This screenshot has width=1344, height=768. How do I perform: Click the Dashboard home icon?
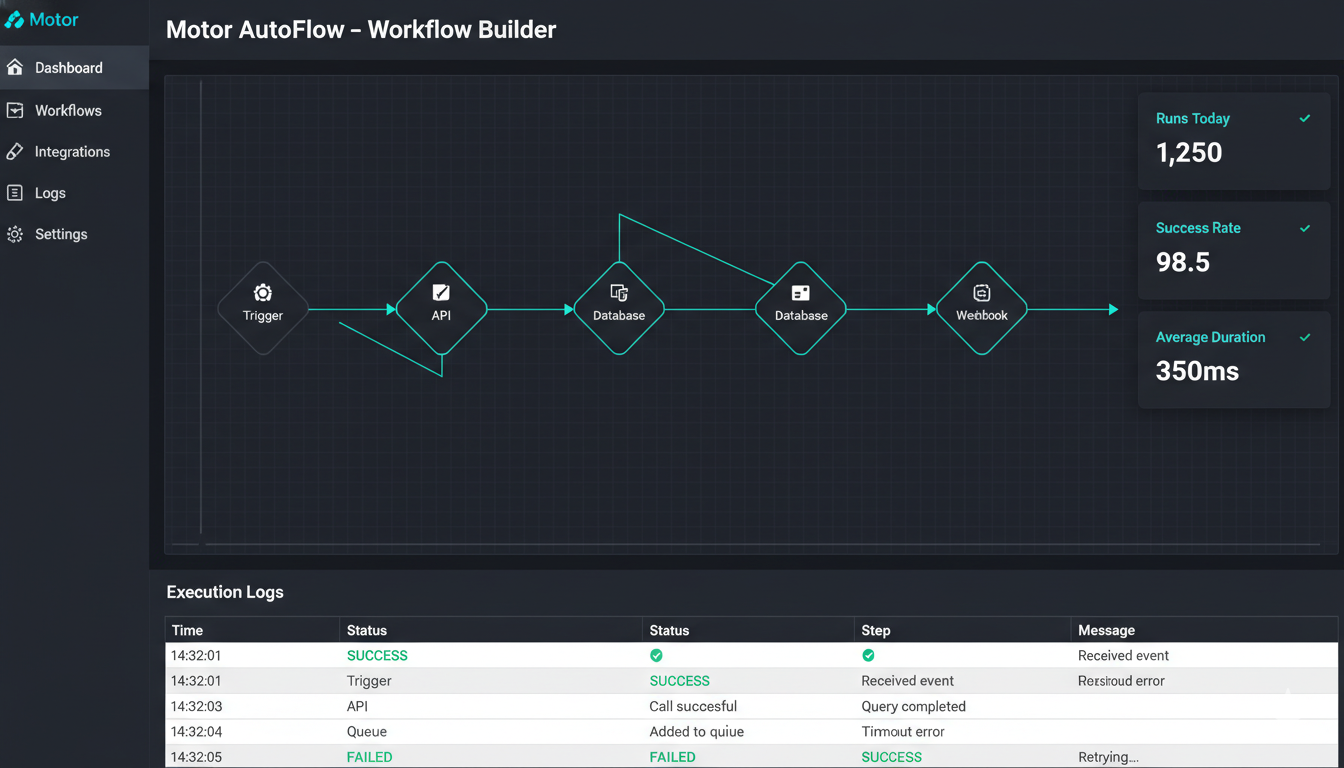point(15,68)
